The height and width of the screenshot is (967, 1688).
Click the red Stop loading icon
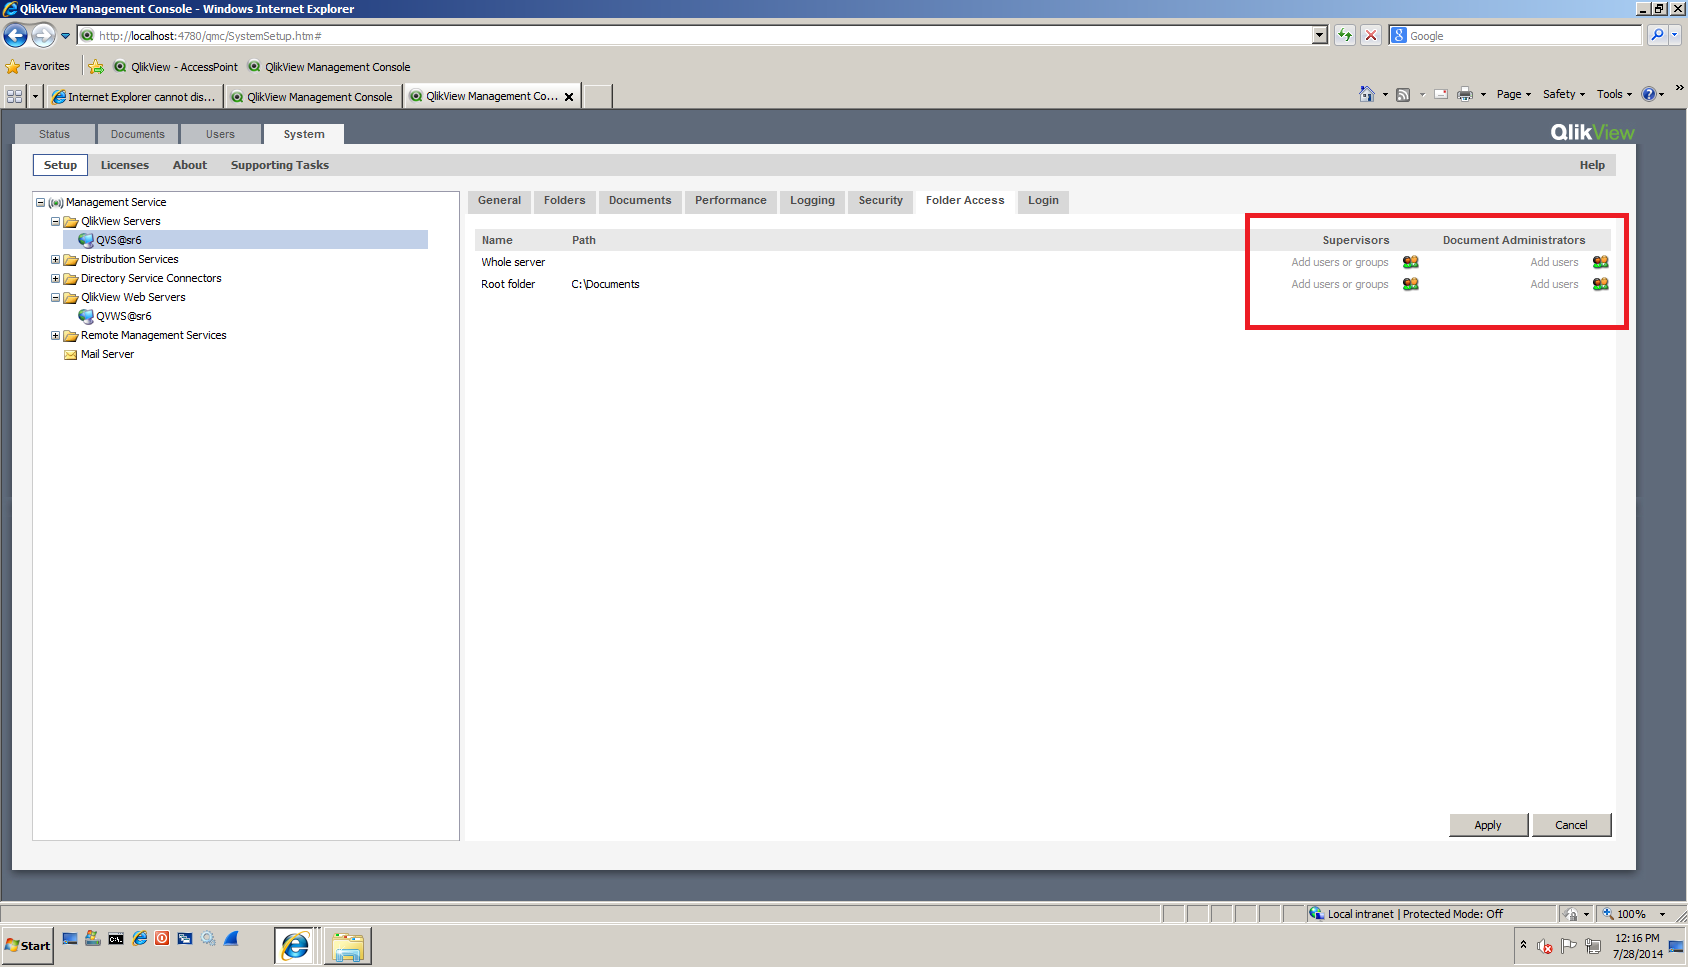1371,35
